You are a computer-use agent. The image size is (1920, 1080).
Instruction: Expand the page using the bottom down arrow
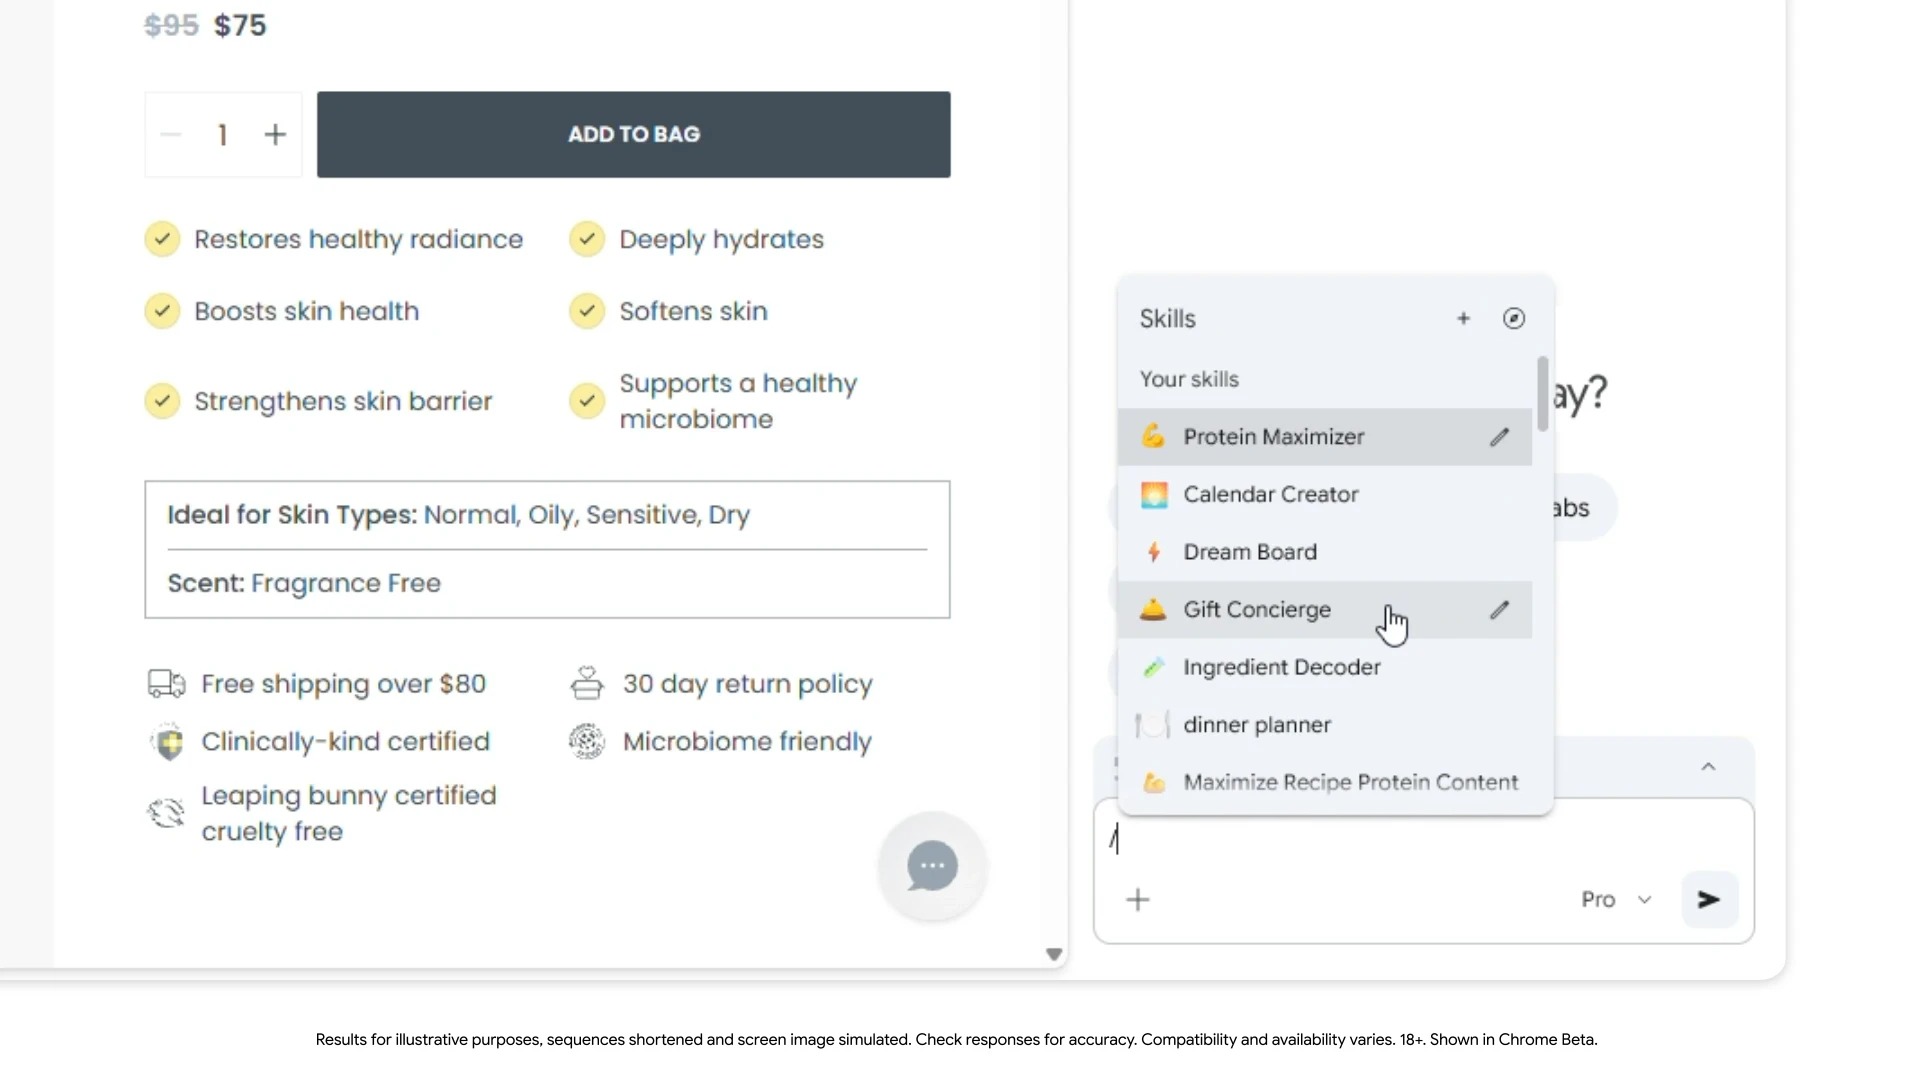[1053, 954]
